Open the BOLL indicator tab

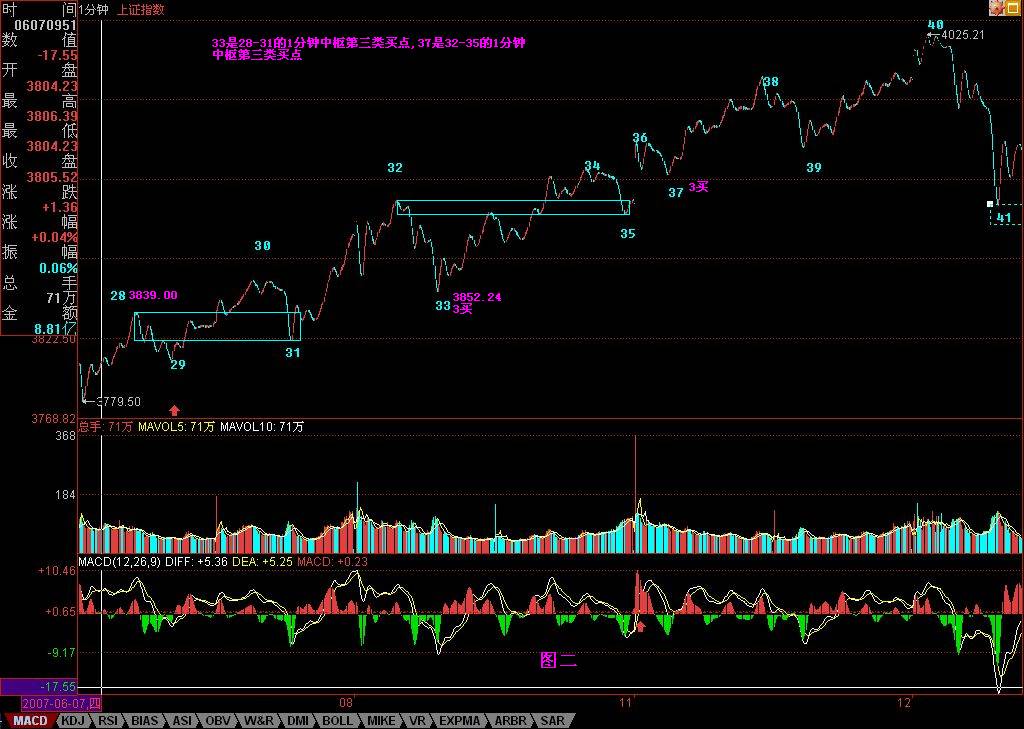[x=337, y=720]
